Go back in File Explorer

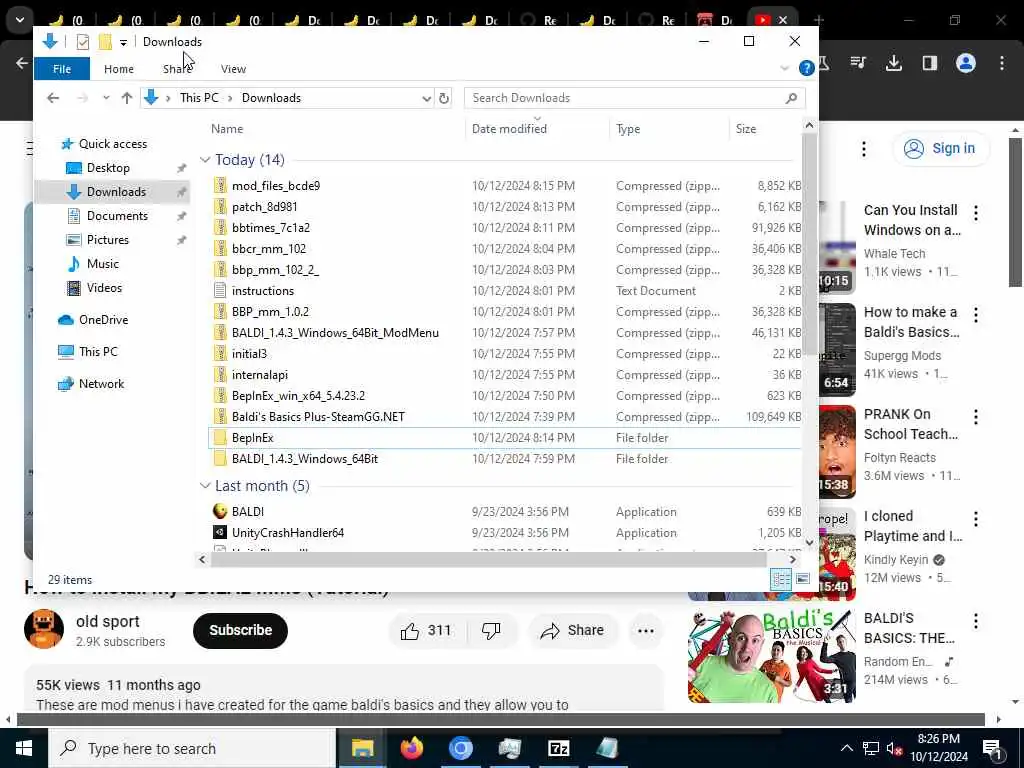pos(53,98)
